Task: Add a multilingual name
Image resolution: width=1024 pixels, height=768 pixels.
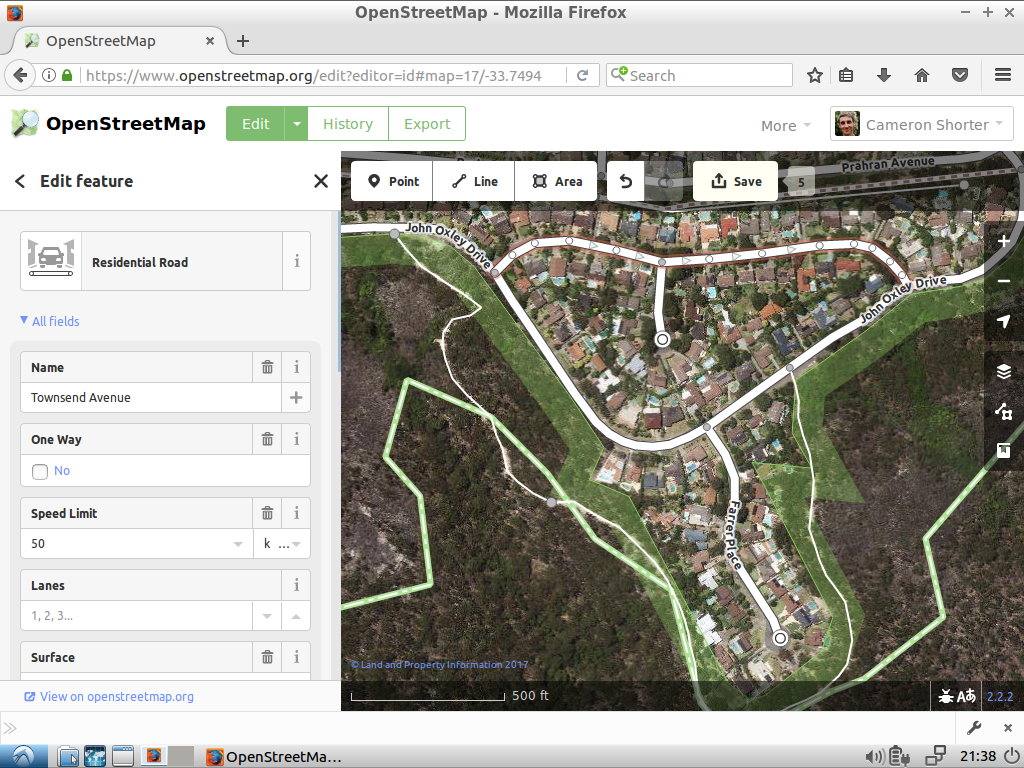Action: (x=296, y=397)
